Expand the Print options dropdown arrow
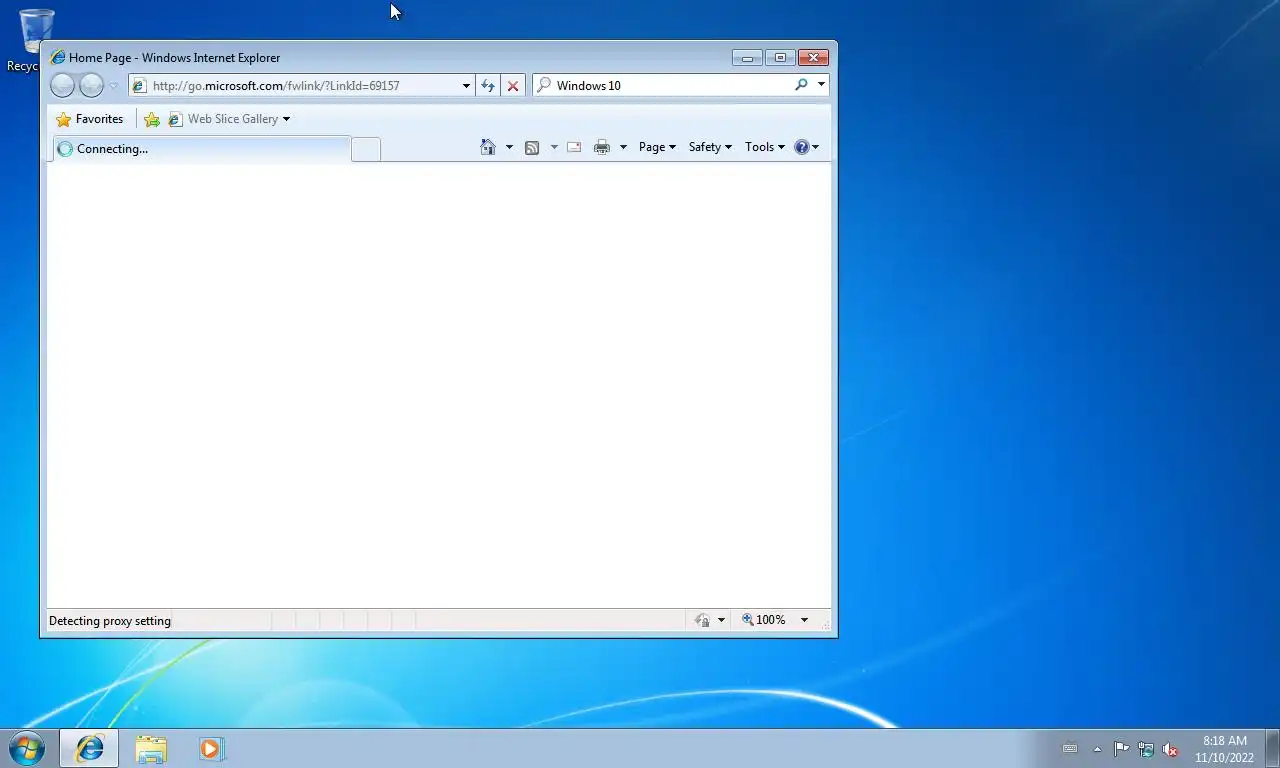This screenshot has height=768, width=1280. [623, 147]
